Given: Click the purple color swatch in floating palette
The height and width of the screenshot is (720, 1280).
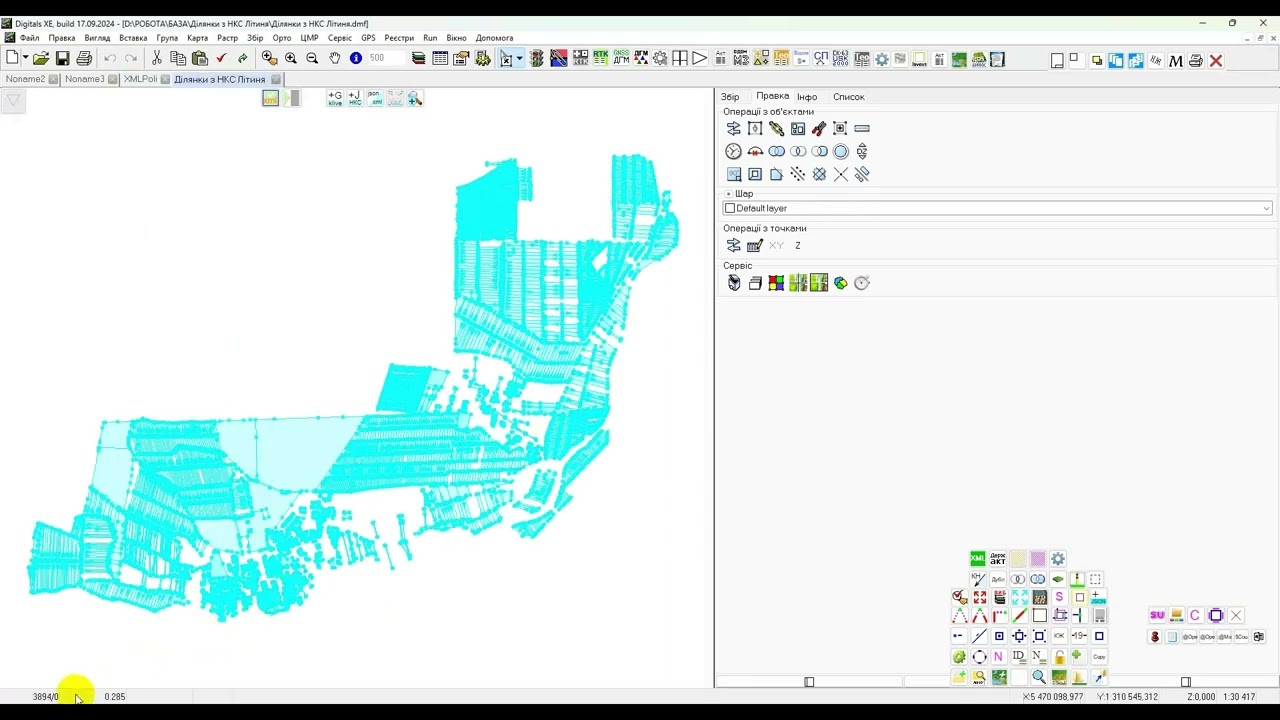Looking at the screenshot, I should pos(1038,559).
